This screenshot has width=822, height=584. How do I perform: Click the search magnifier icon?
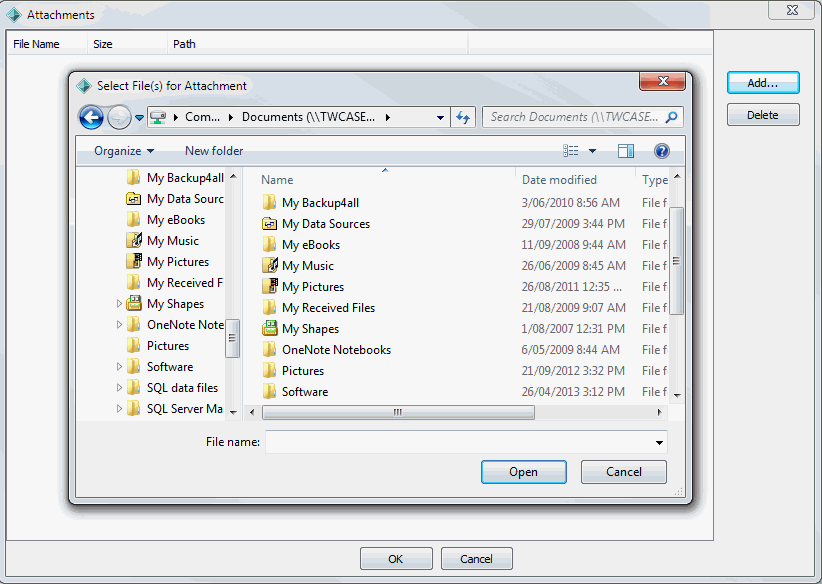672,117
